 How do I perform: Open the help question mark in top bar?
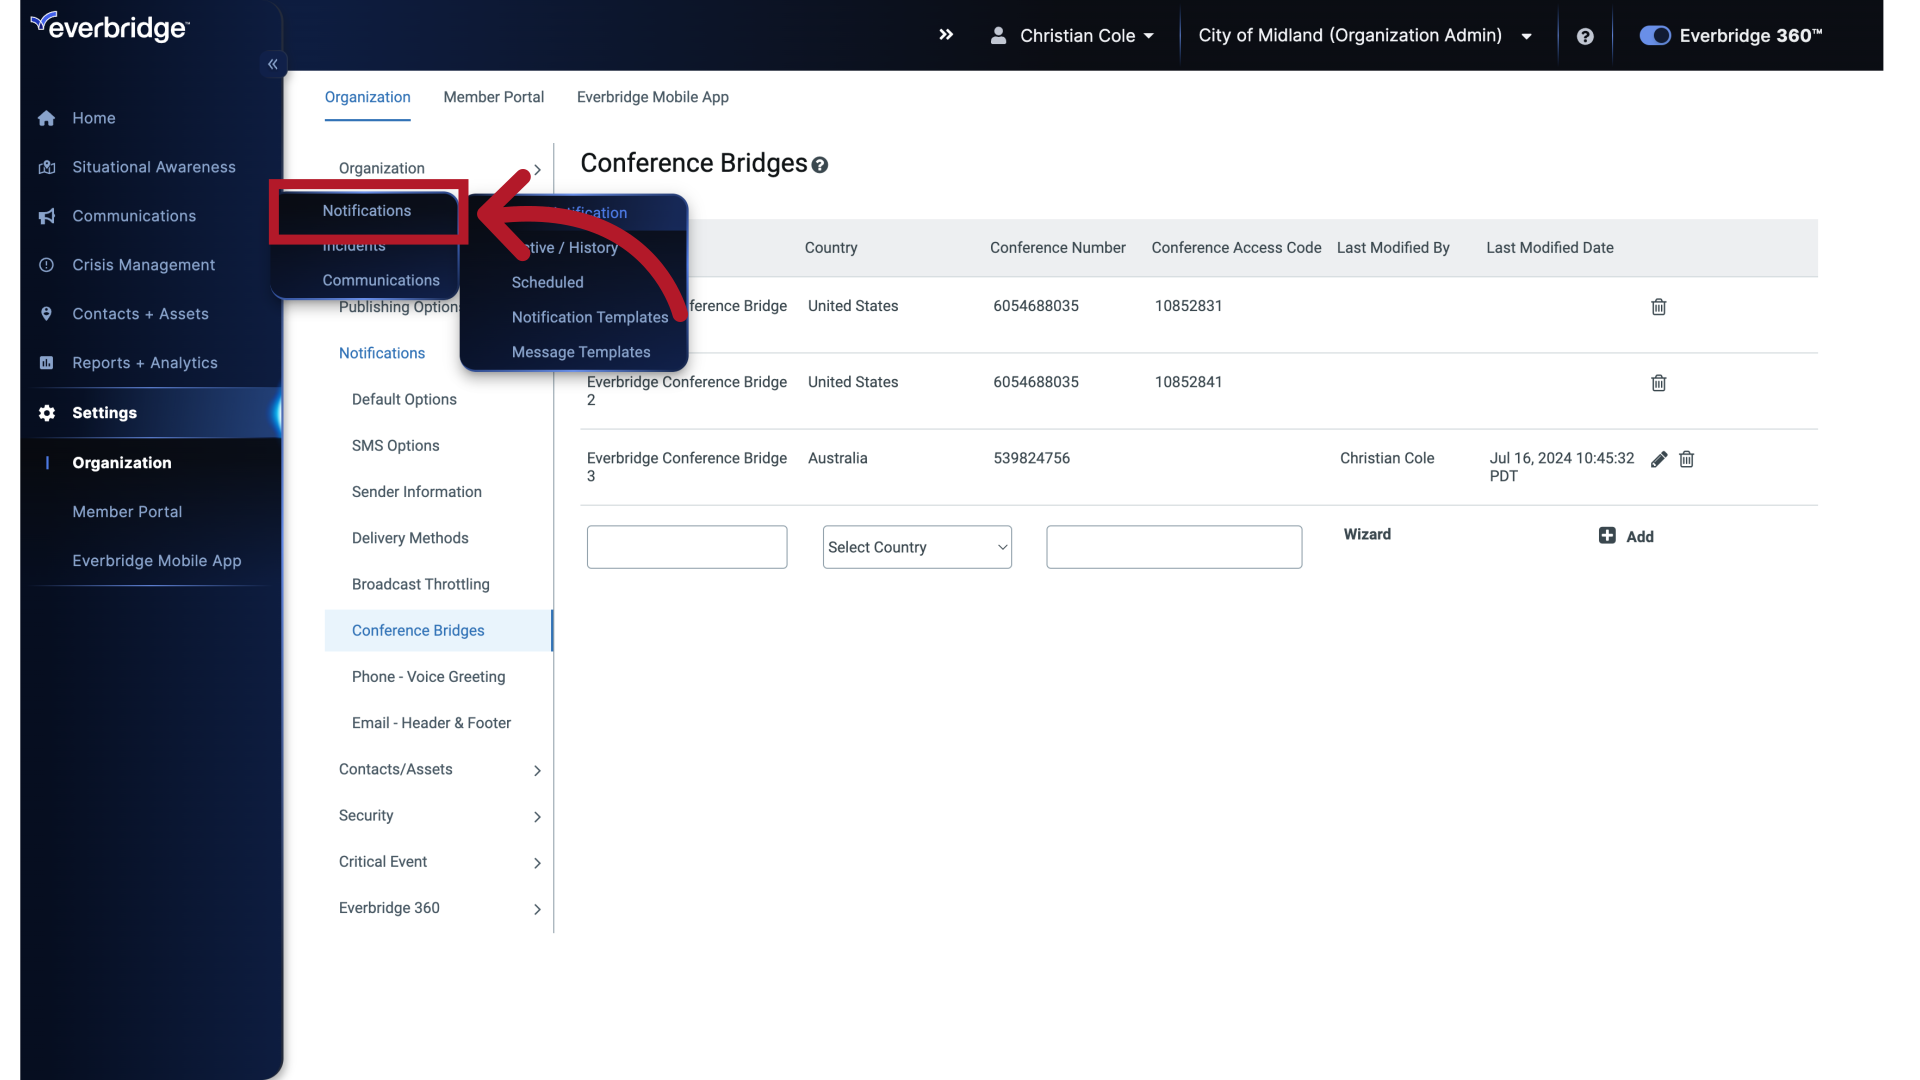(1585, 36)
